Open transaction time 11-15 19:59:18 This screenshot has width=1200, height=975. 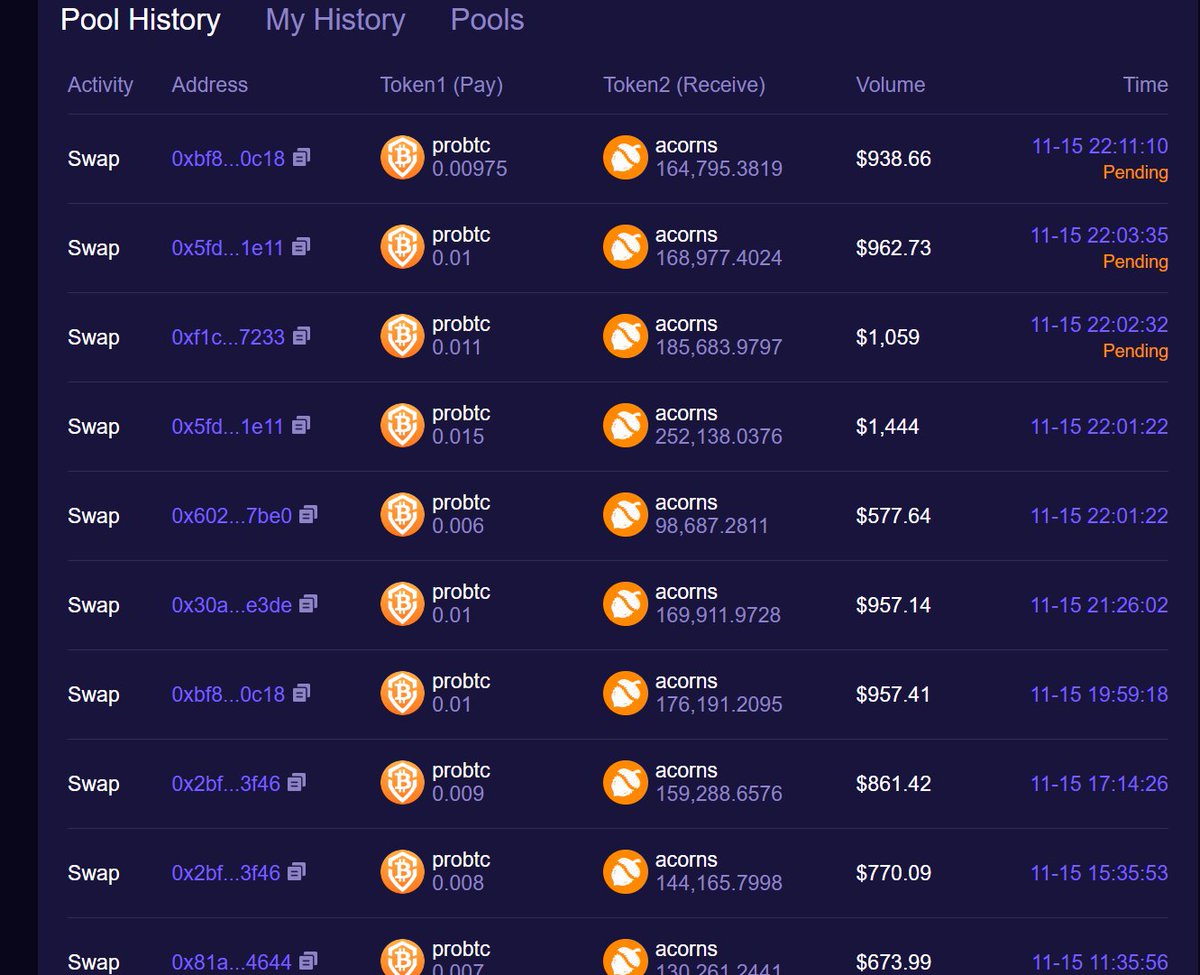coord(1099,694)
